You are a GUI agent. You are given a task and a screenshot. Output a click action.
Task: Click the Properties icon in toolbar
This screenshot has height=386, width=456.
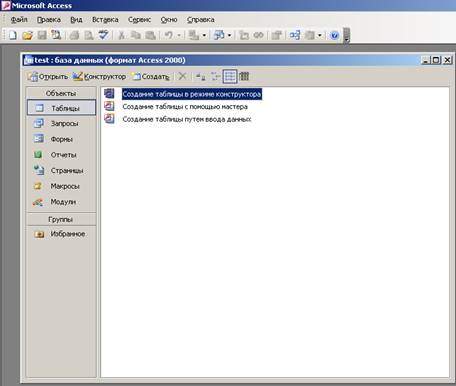point(277,35)
